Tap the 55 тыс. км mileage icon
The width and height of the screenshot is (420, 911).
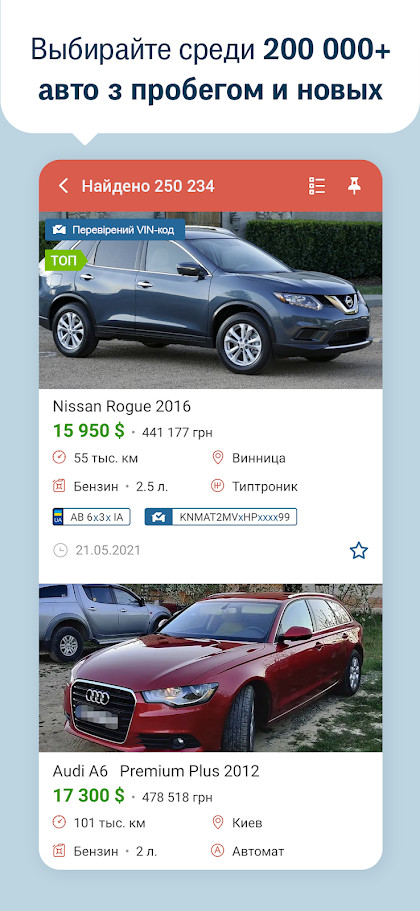click(x=59, y=458)
